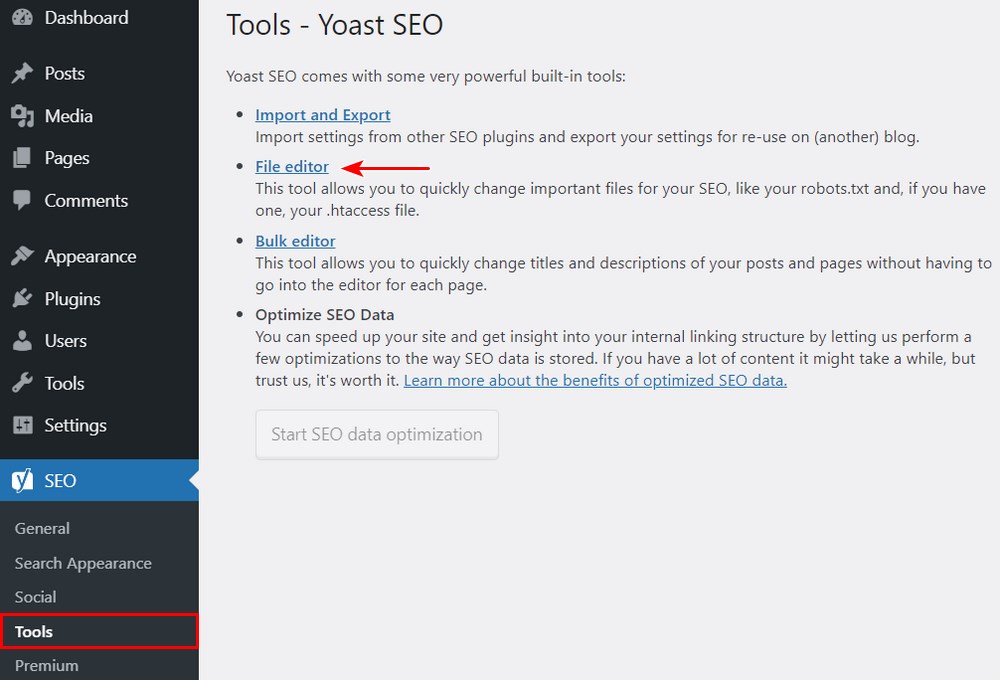
Task: Navigate to Pages in the sidebar
Action: pos(67,158)
